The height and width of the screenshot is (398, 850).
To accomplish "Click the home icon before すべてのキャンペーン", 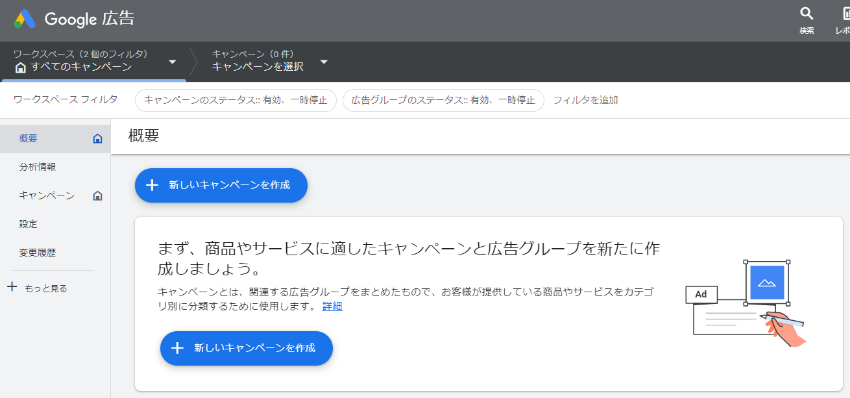I will coord(21,68).
